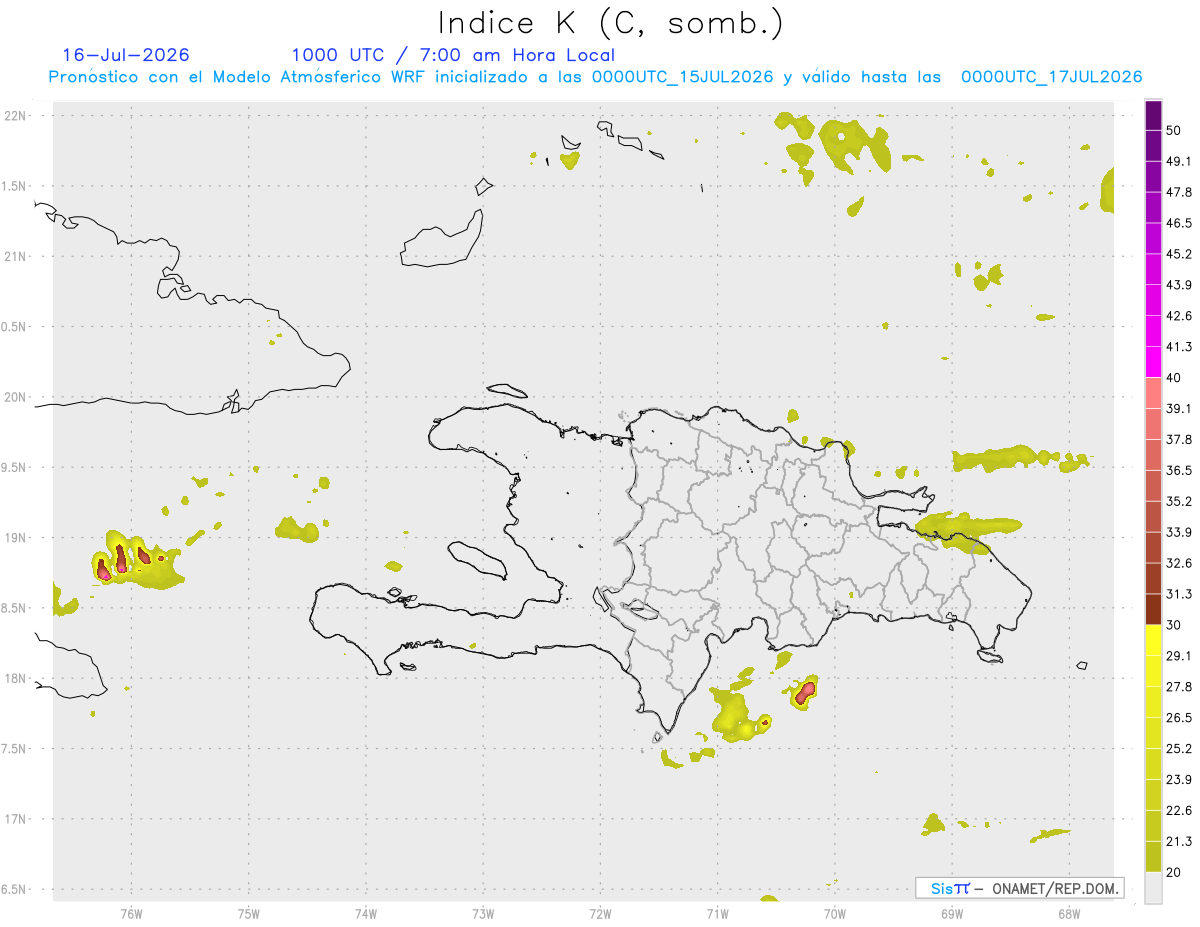
Task: Click the "69W" longitude label
Action: pyautogui.click(x=951, y=913)
